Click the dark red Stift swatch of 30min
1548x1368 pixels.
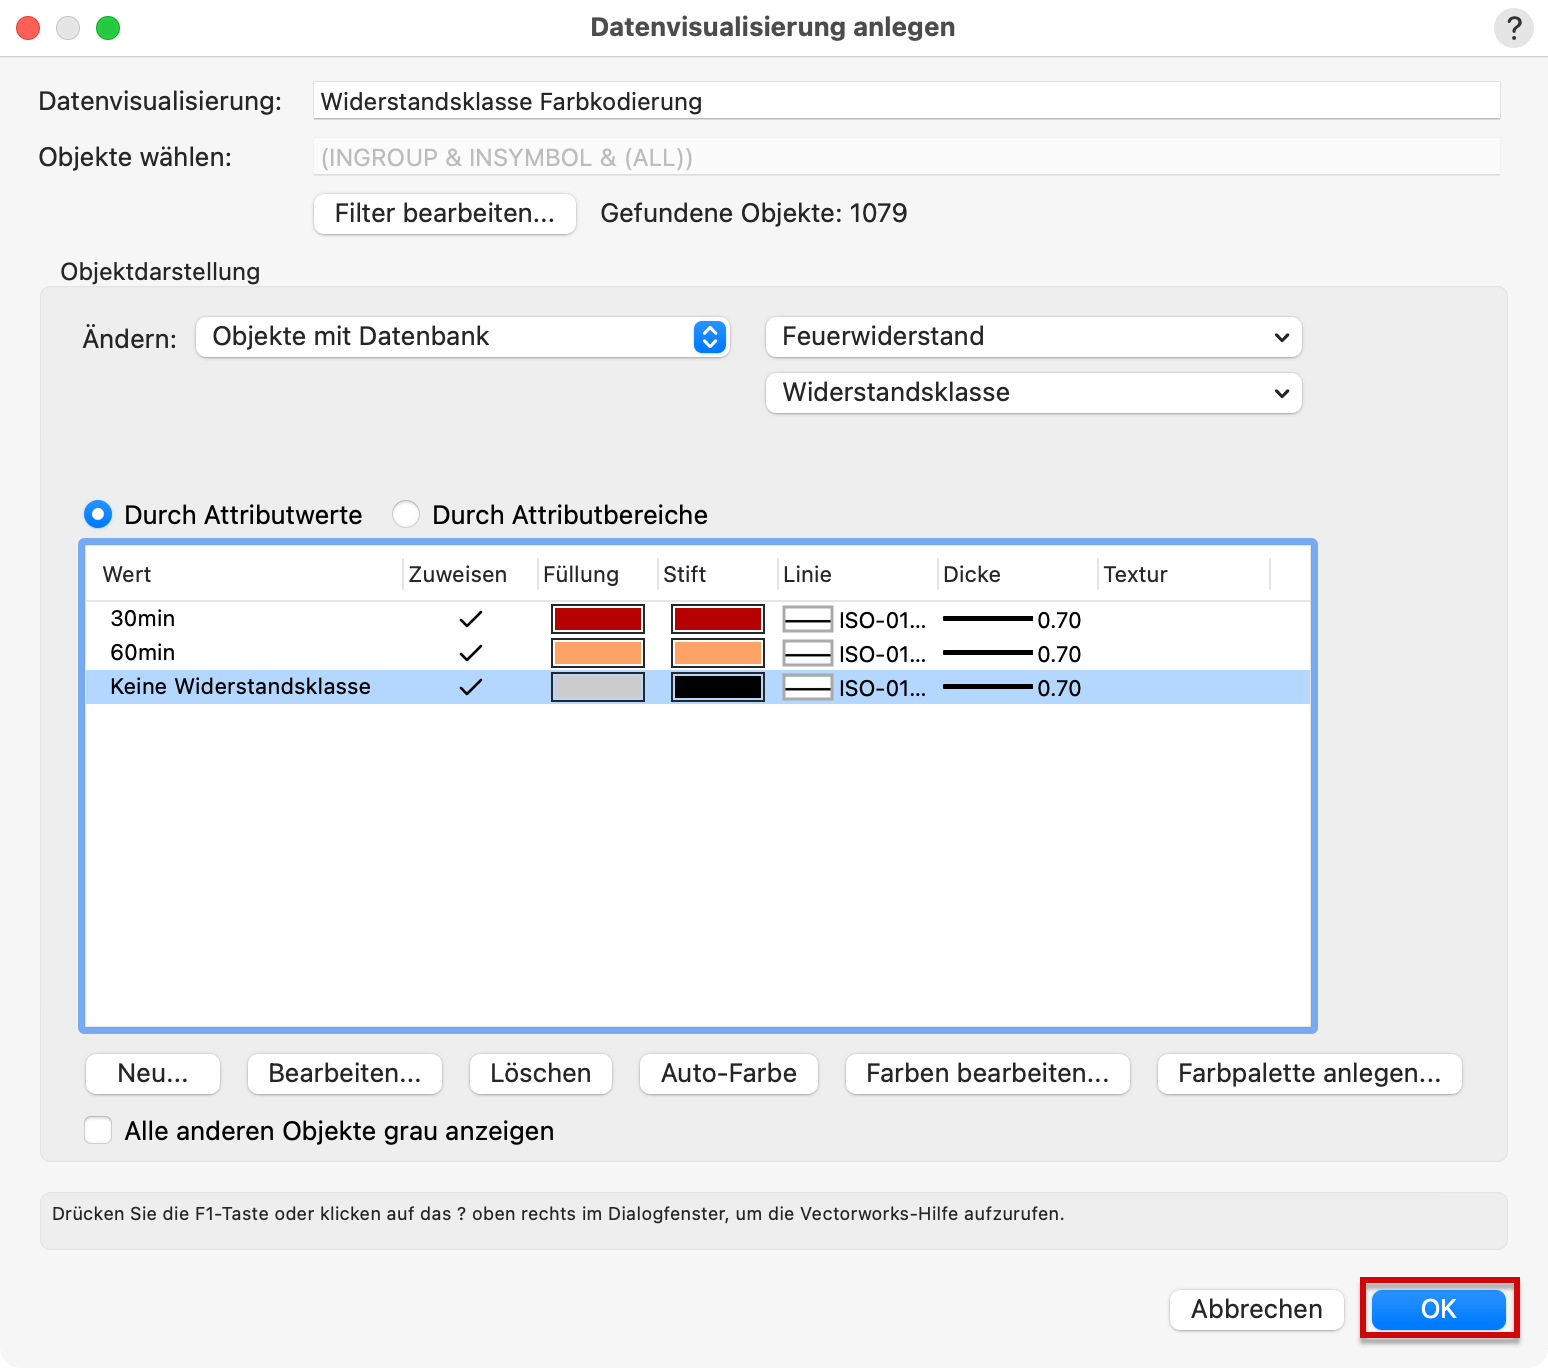[x=718, y=619]
